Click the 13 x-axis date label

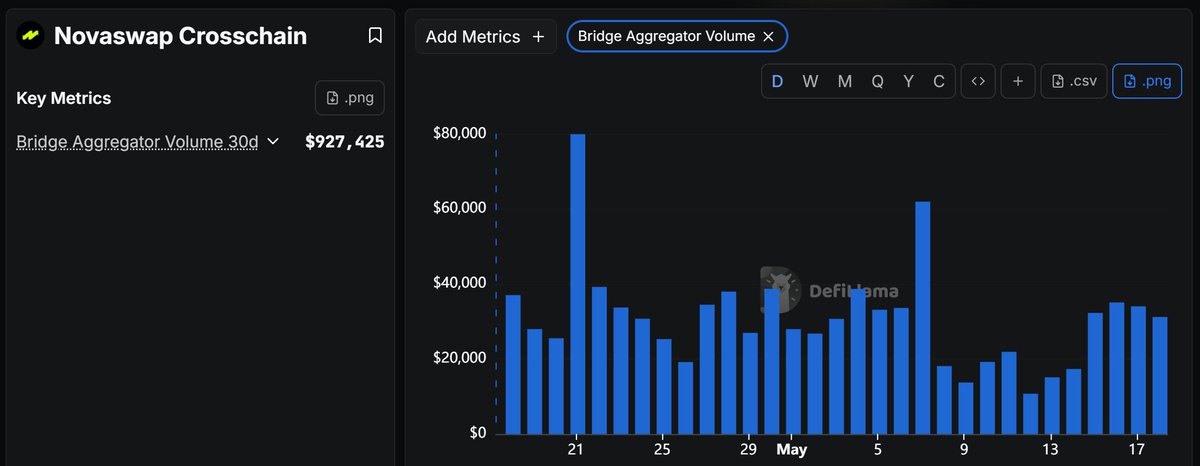[x=1051, y=449]
